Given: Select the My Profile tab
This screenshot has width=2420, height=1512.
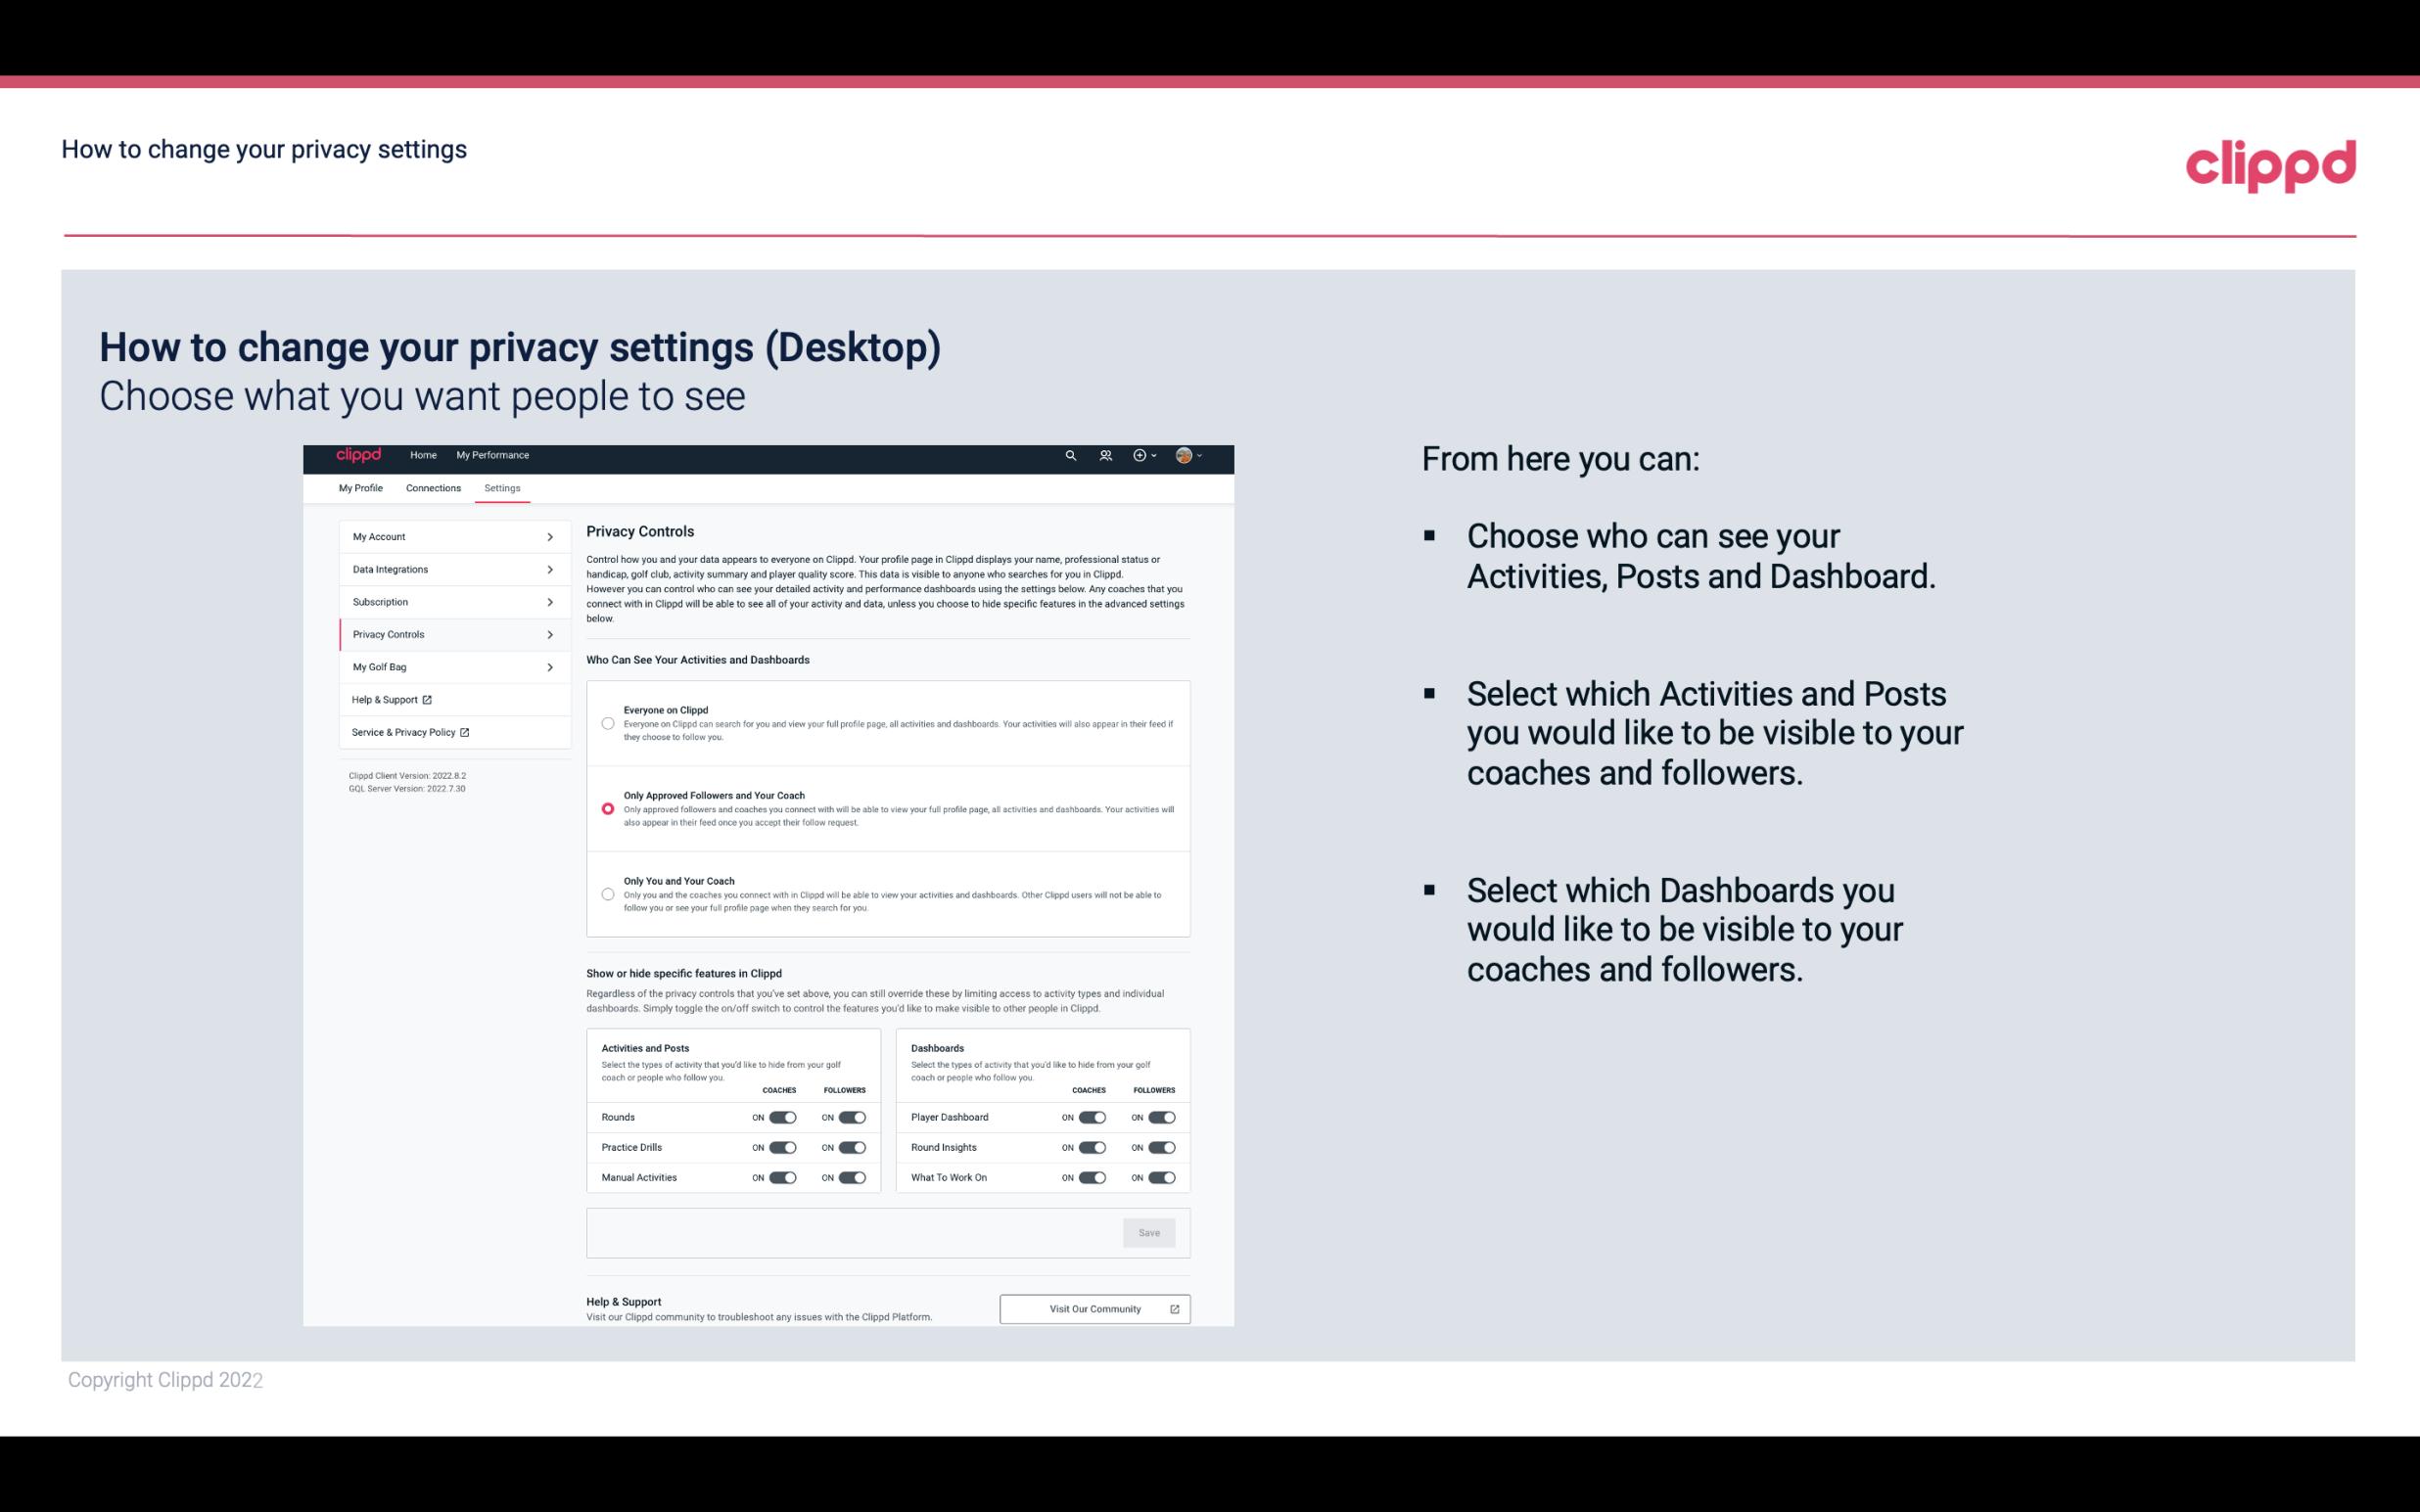Looking at the screenshot, I should [x=360, y=487].
